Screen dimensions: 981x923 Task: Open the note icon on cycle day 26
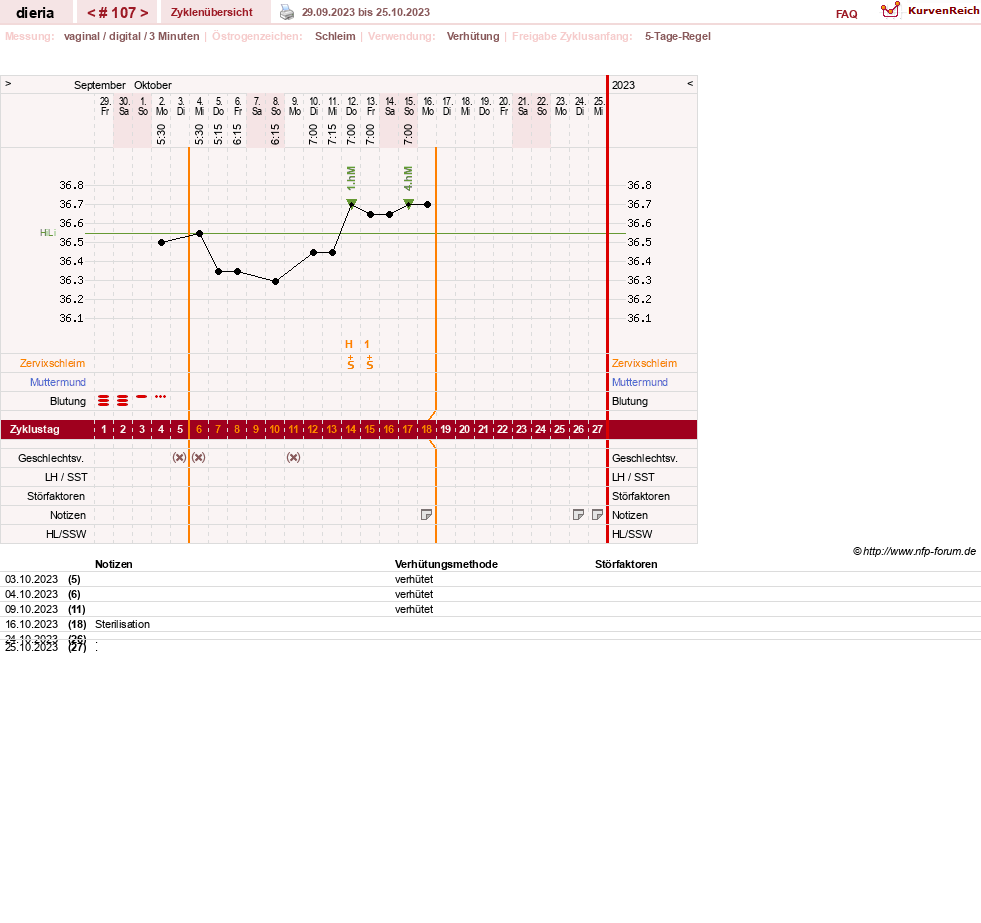click(578, 515)
